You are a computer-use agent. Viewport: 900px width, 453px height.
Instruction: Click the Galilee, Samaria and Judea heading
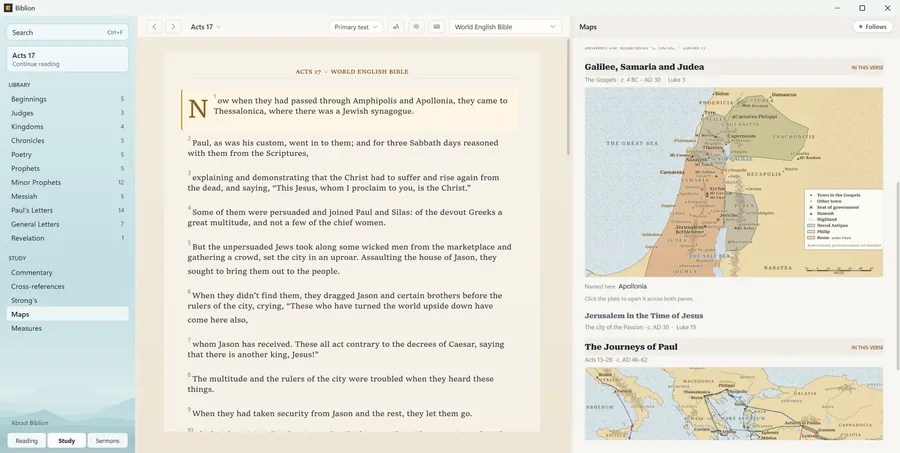click(x=644, y=67)
